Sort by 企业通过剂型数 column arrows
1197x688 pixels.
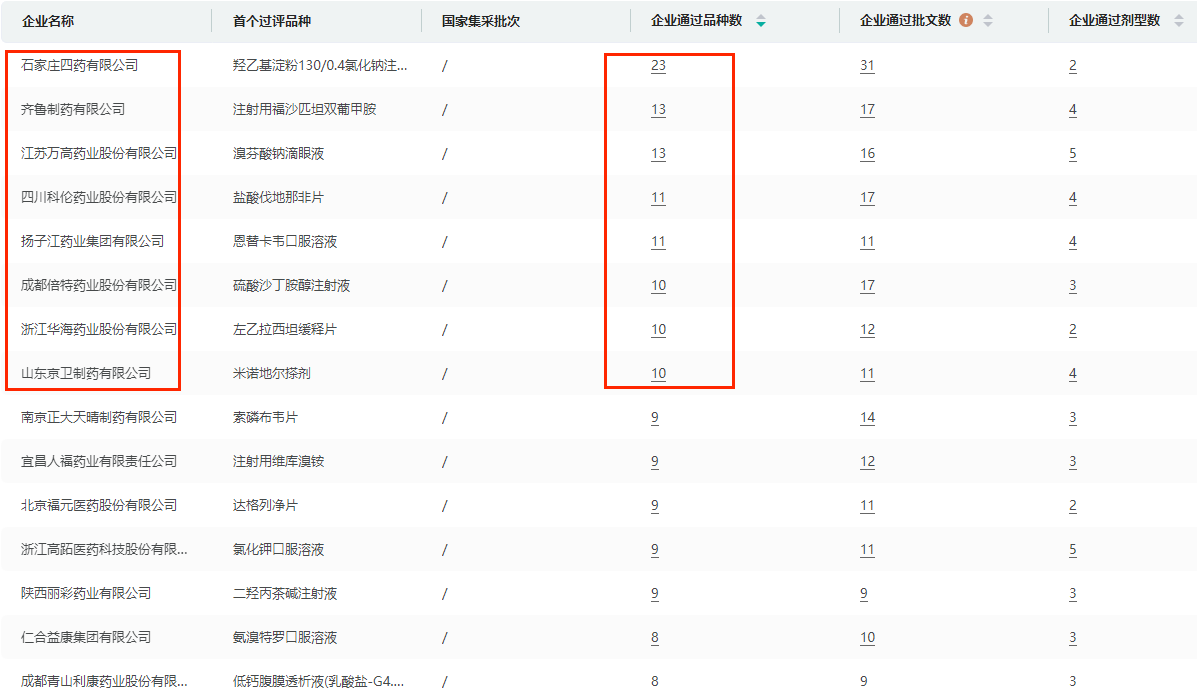1179,21
